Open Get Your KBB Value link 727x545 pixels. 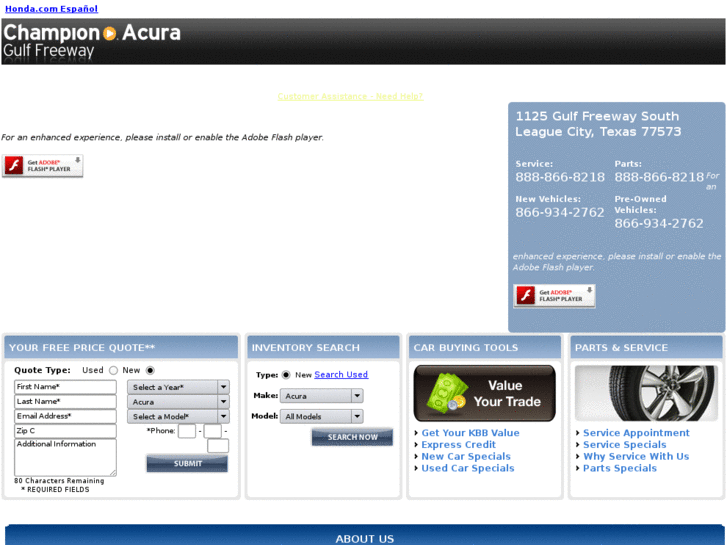click(x=470, y=433)
